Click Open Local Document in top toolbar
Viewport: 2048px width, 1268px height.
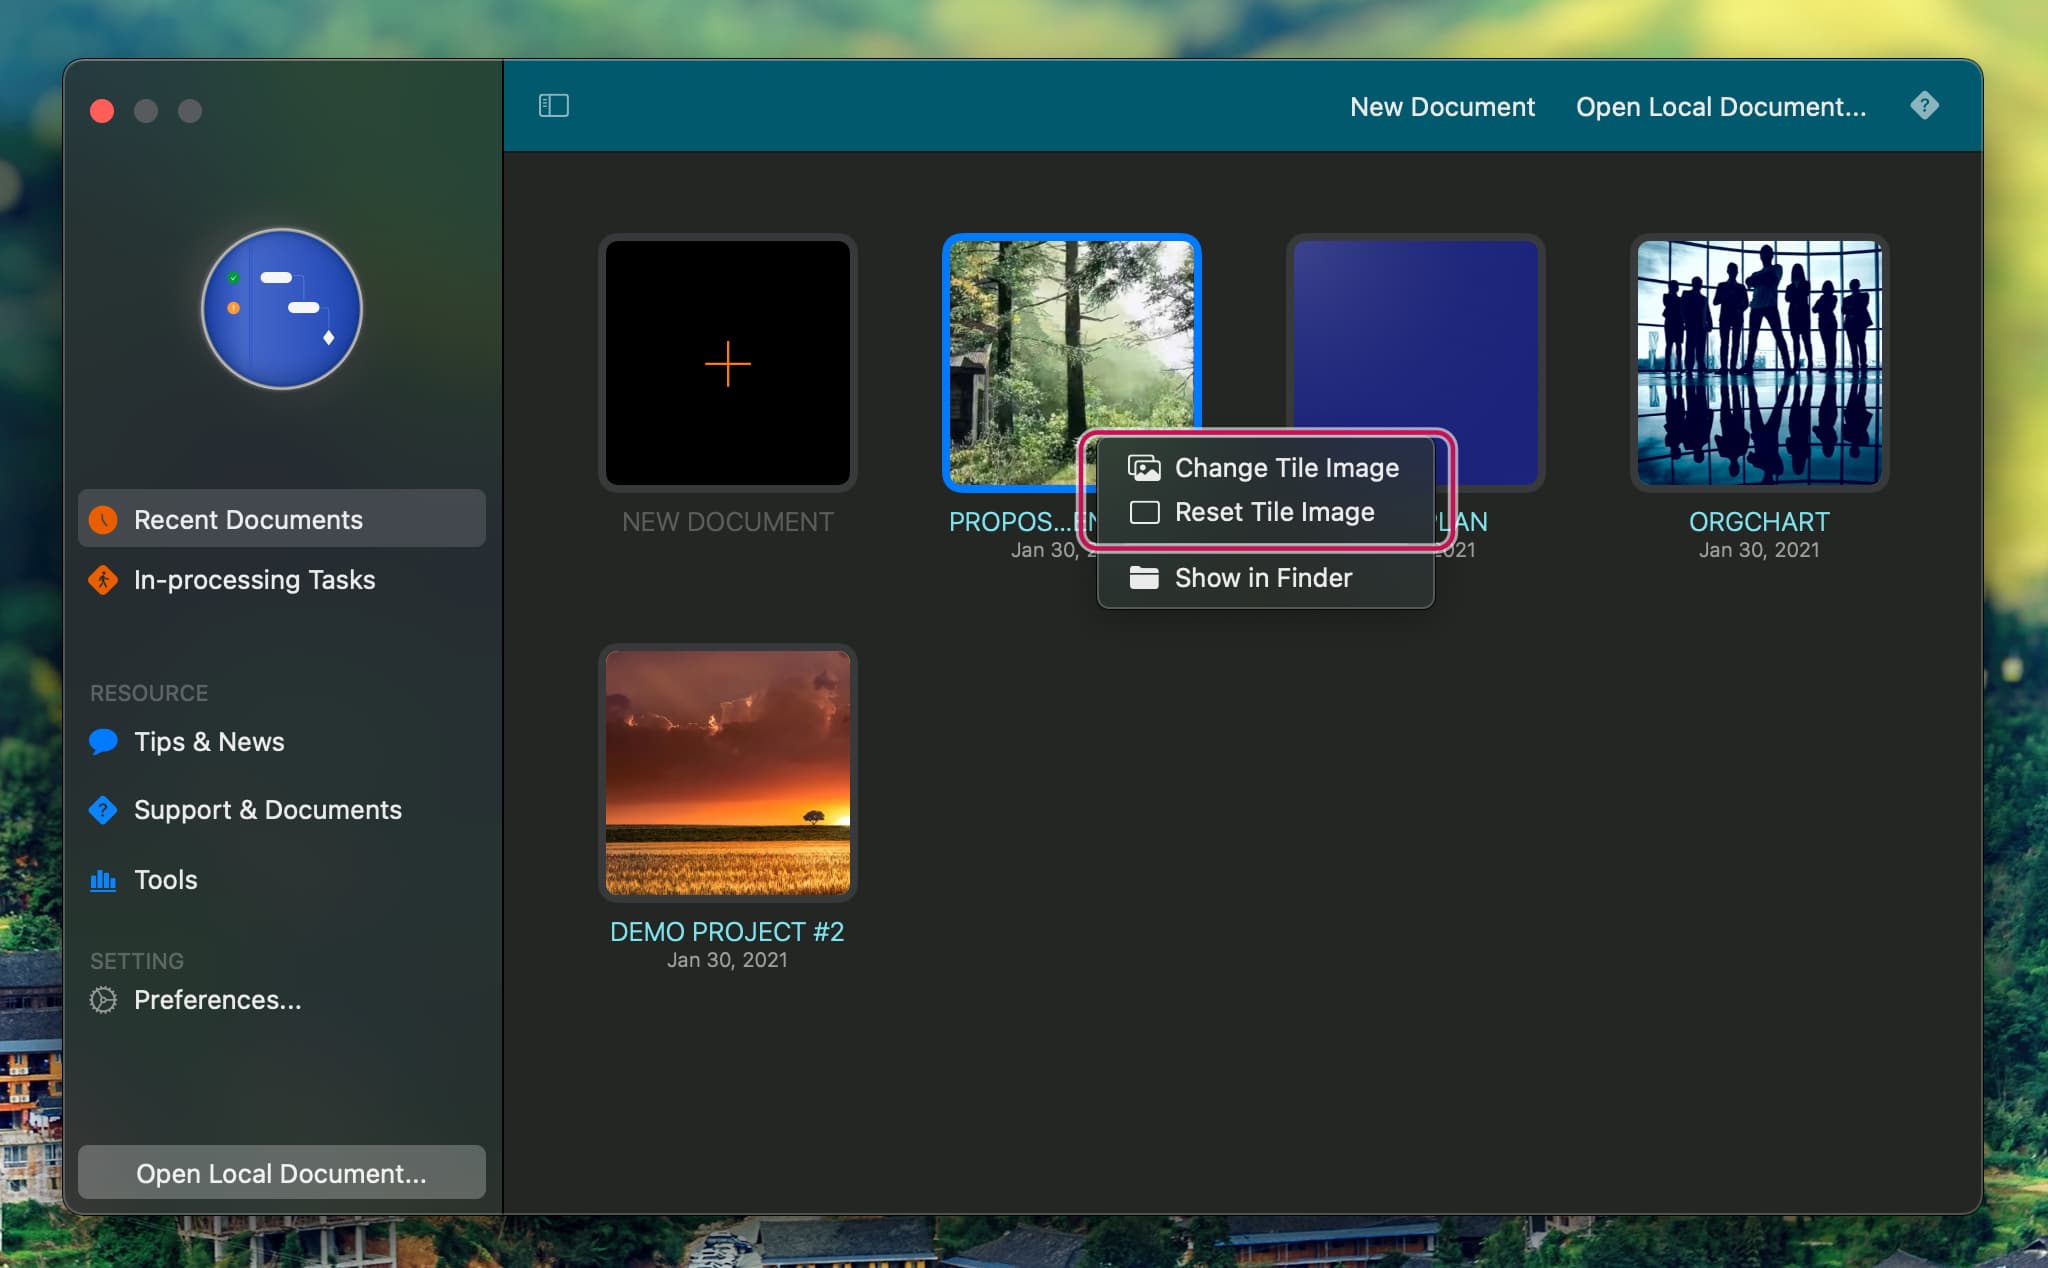click(1720, 107)
